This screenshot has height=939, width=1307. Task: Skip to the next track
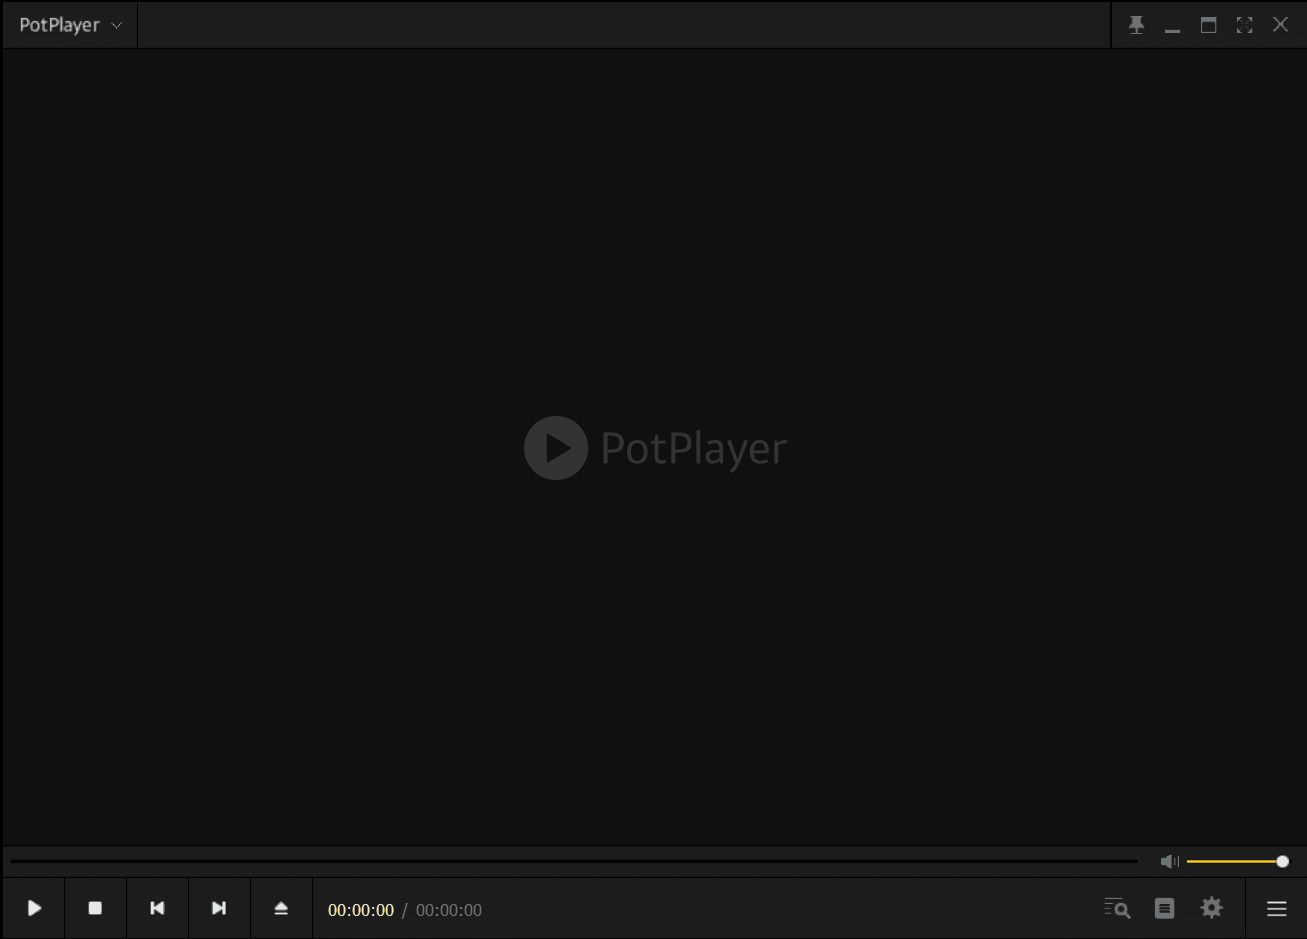click(x=219, y=908)
